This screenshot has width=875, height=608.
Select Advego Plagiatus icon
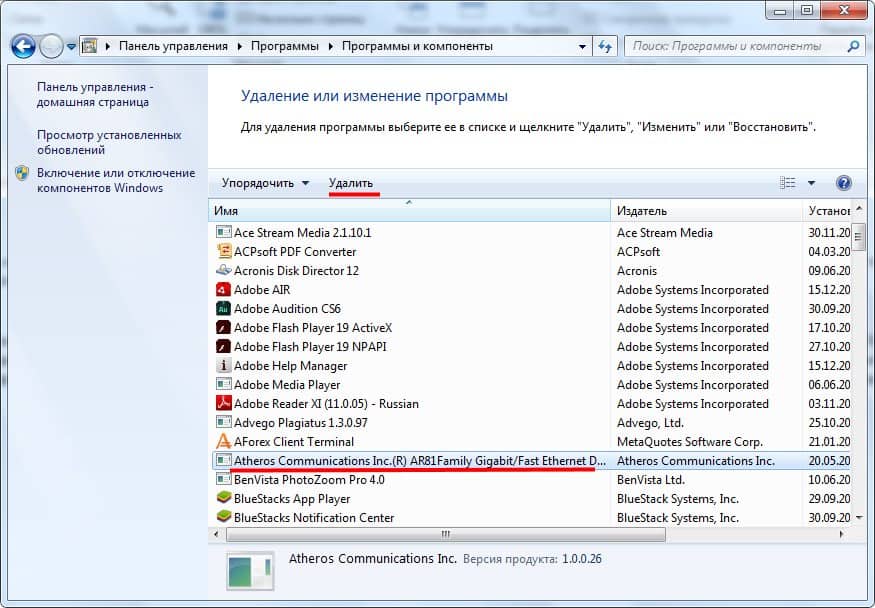223,422
